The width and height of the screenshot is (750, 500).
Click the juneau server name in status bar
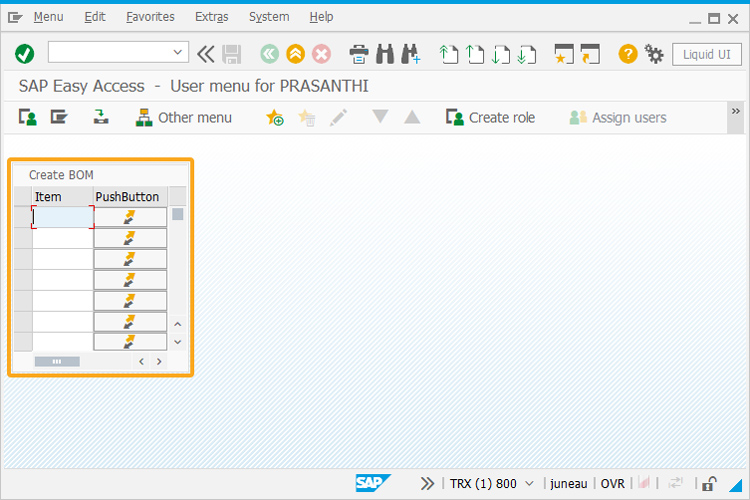tap(569, 484)
